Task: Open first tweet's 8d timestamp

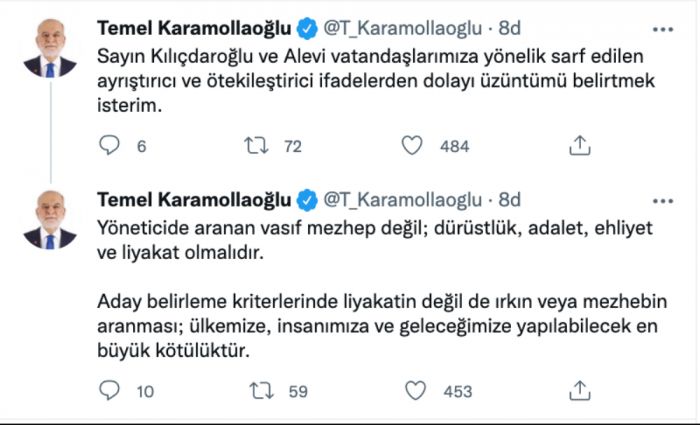Action: 510,26
